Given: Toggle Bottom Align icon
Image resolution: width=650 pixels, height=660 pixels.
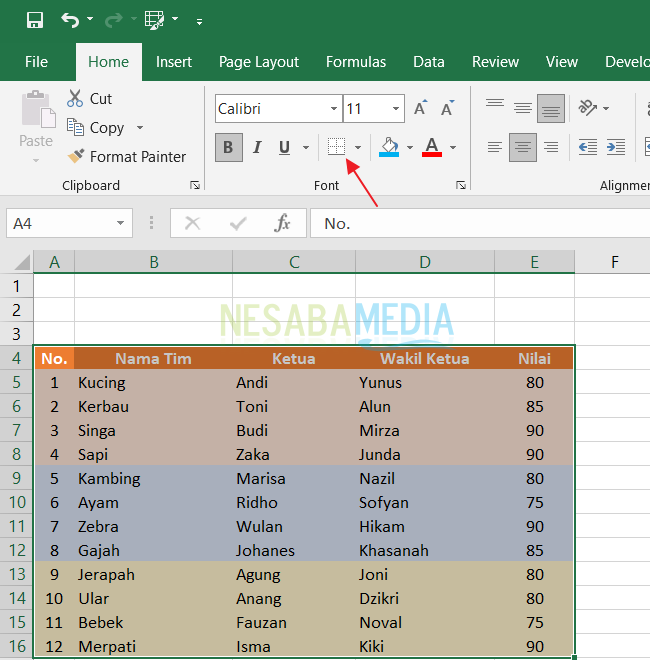Looking at the screenshot, I should (x=551, y=109).
